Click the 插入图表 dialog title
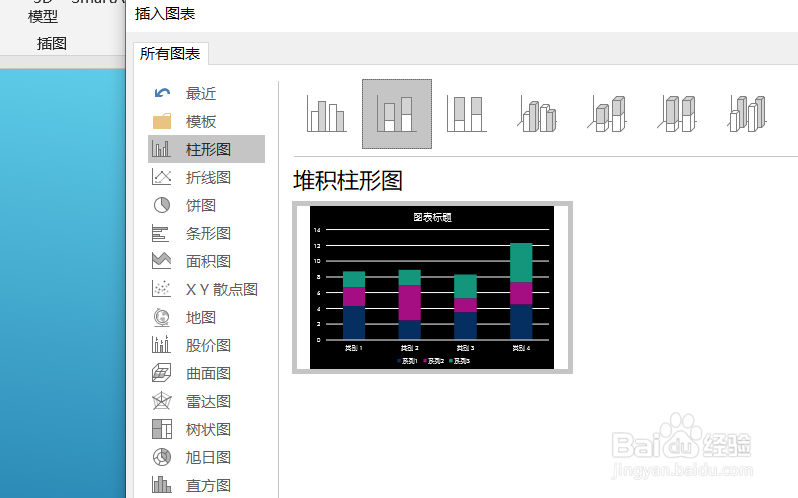 point(165,14)
